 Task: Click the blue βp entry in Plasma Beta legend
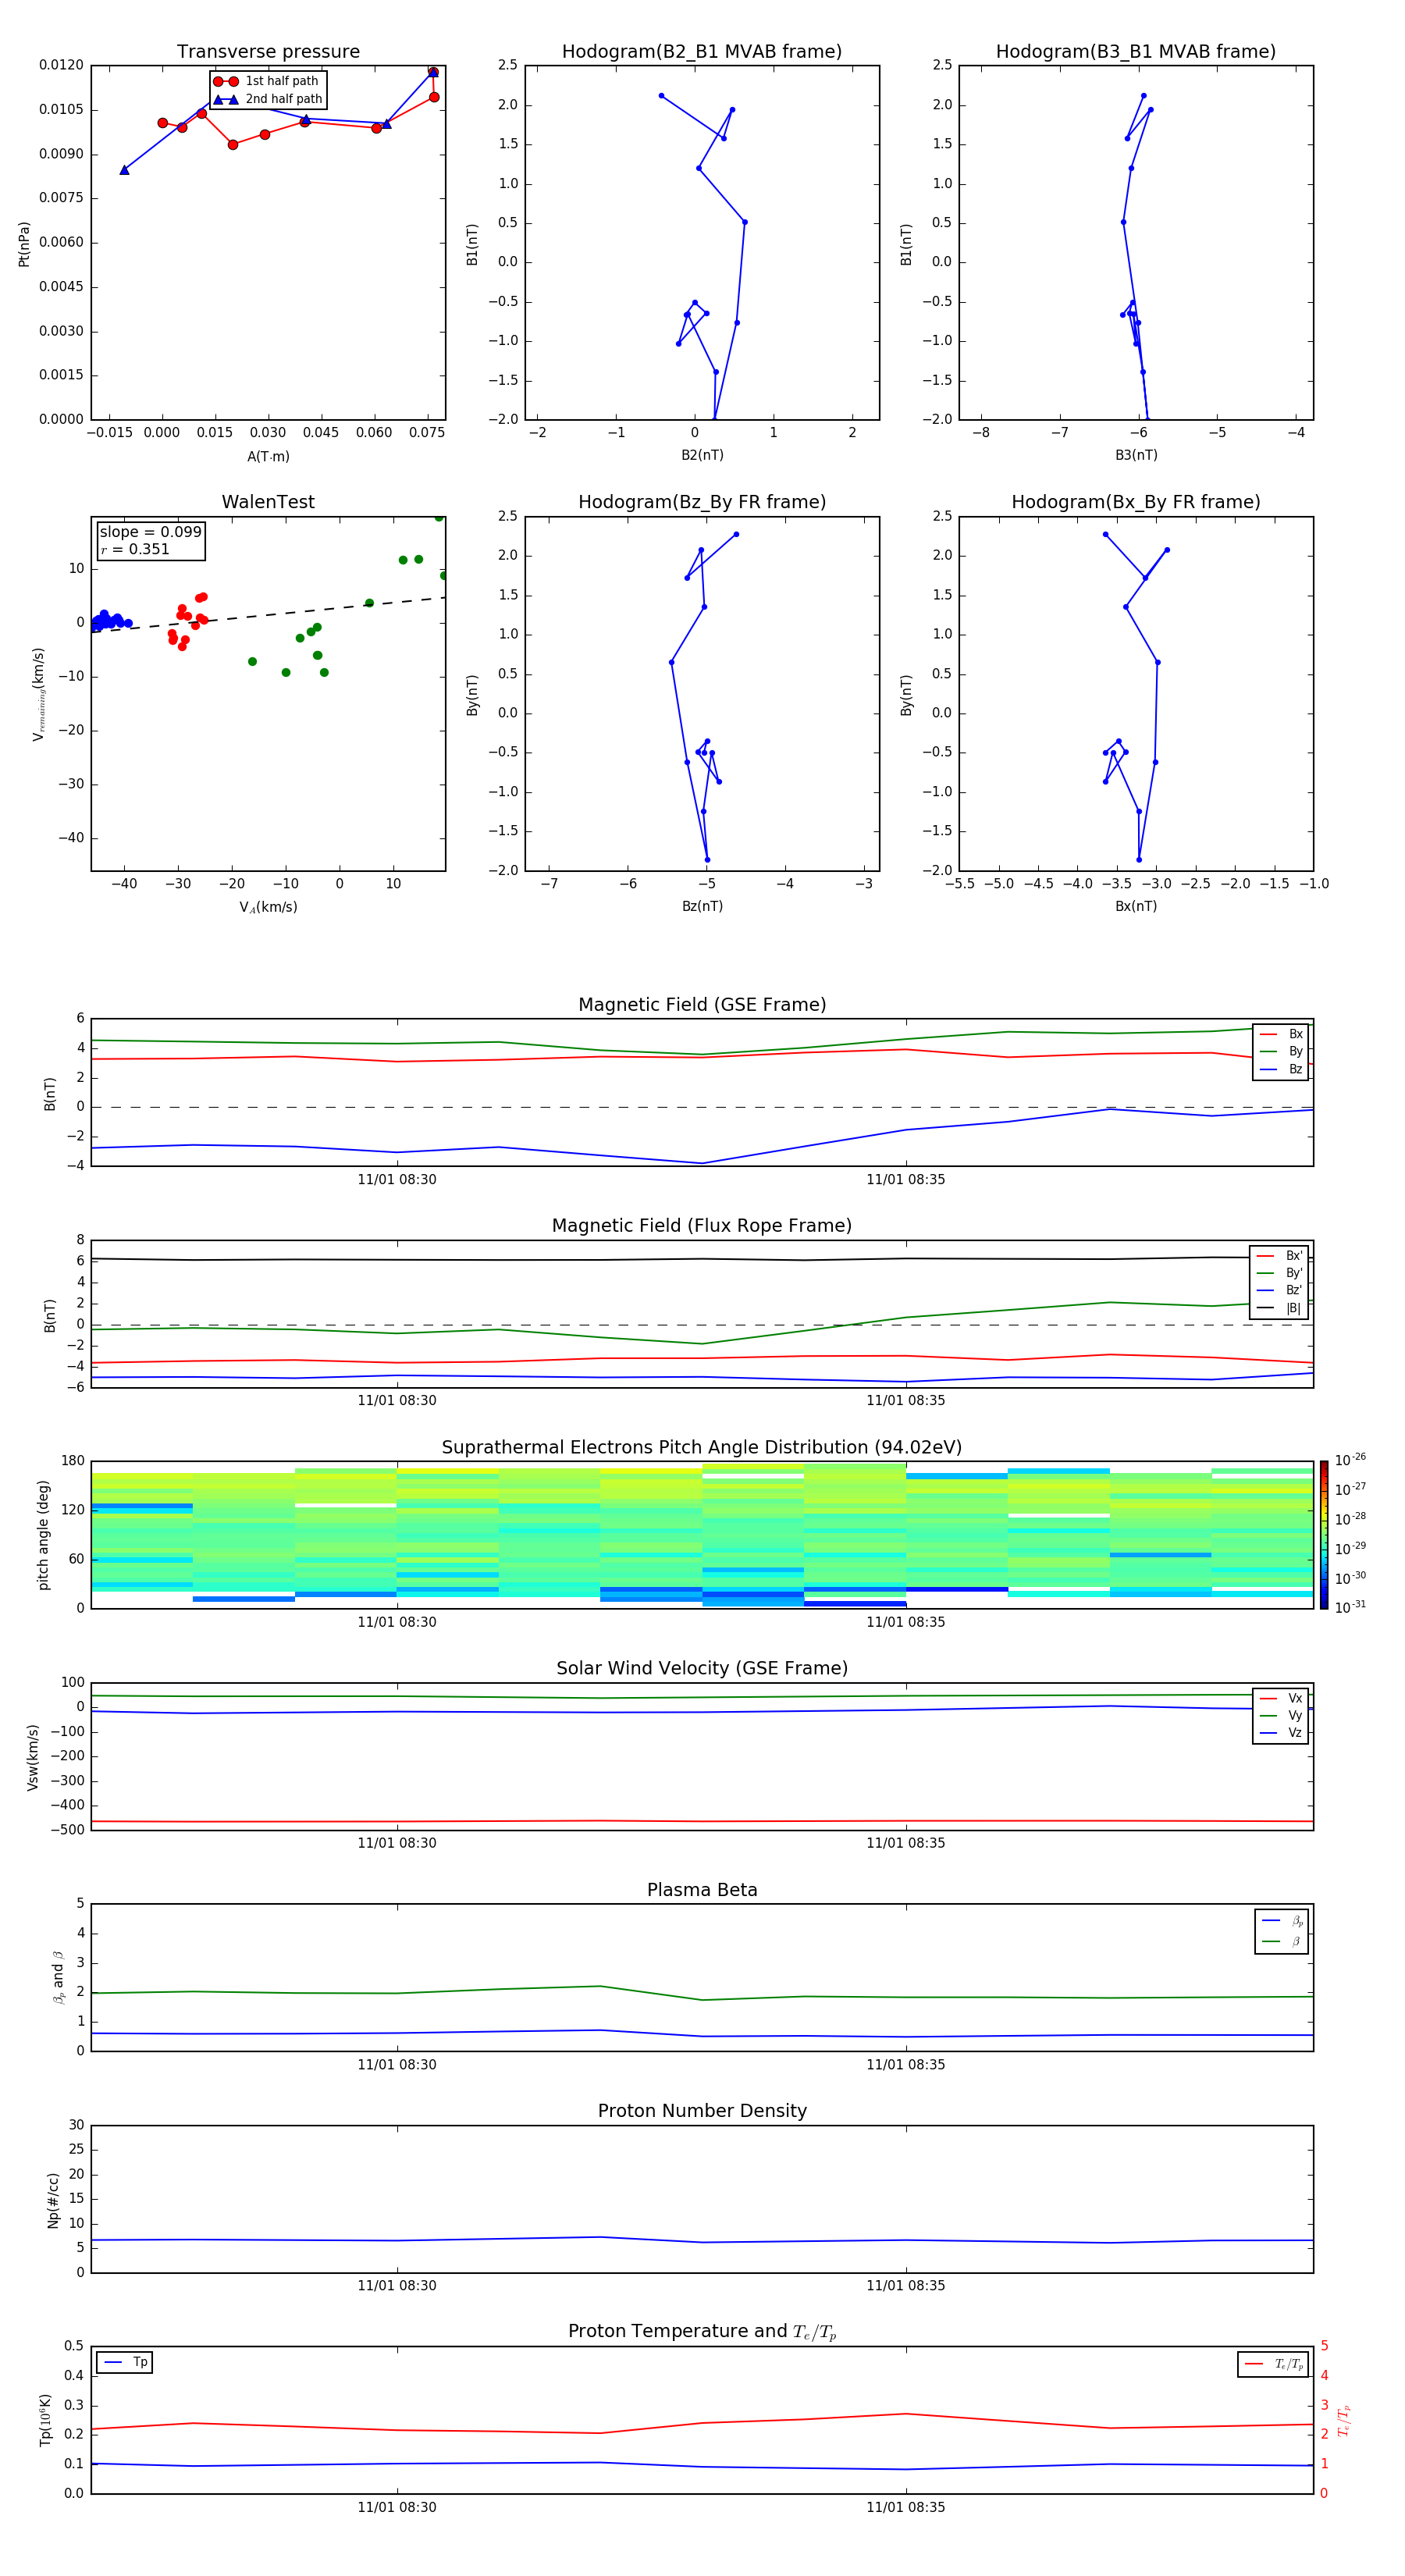tap(1283, 1921)
